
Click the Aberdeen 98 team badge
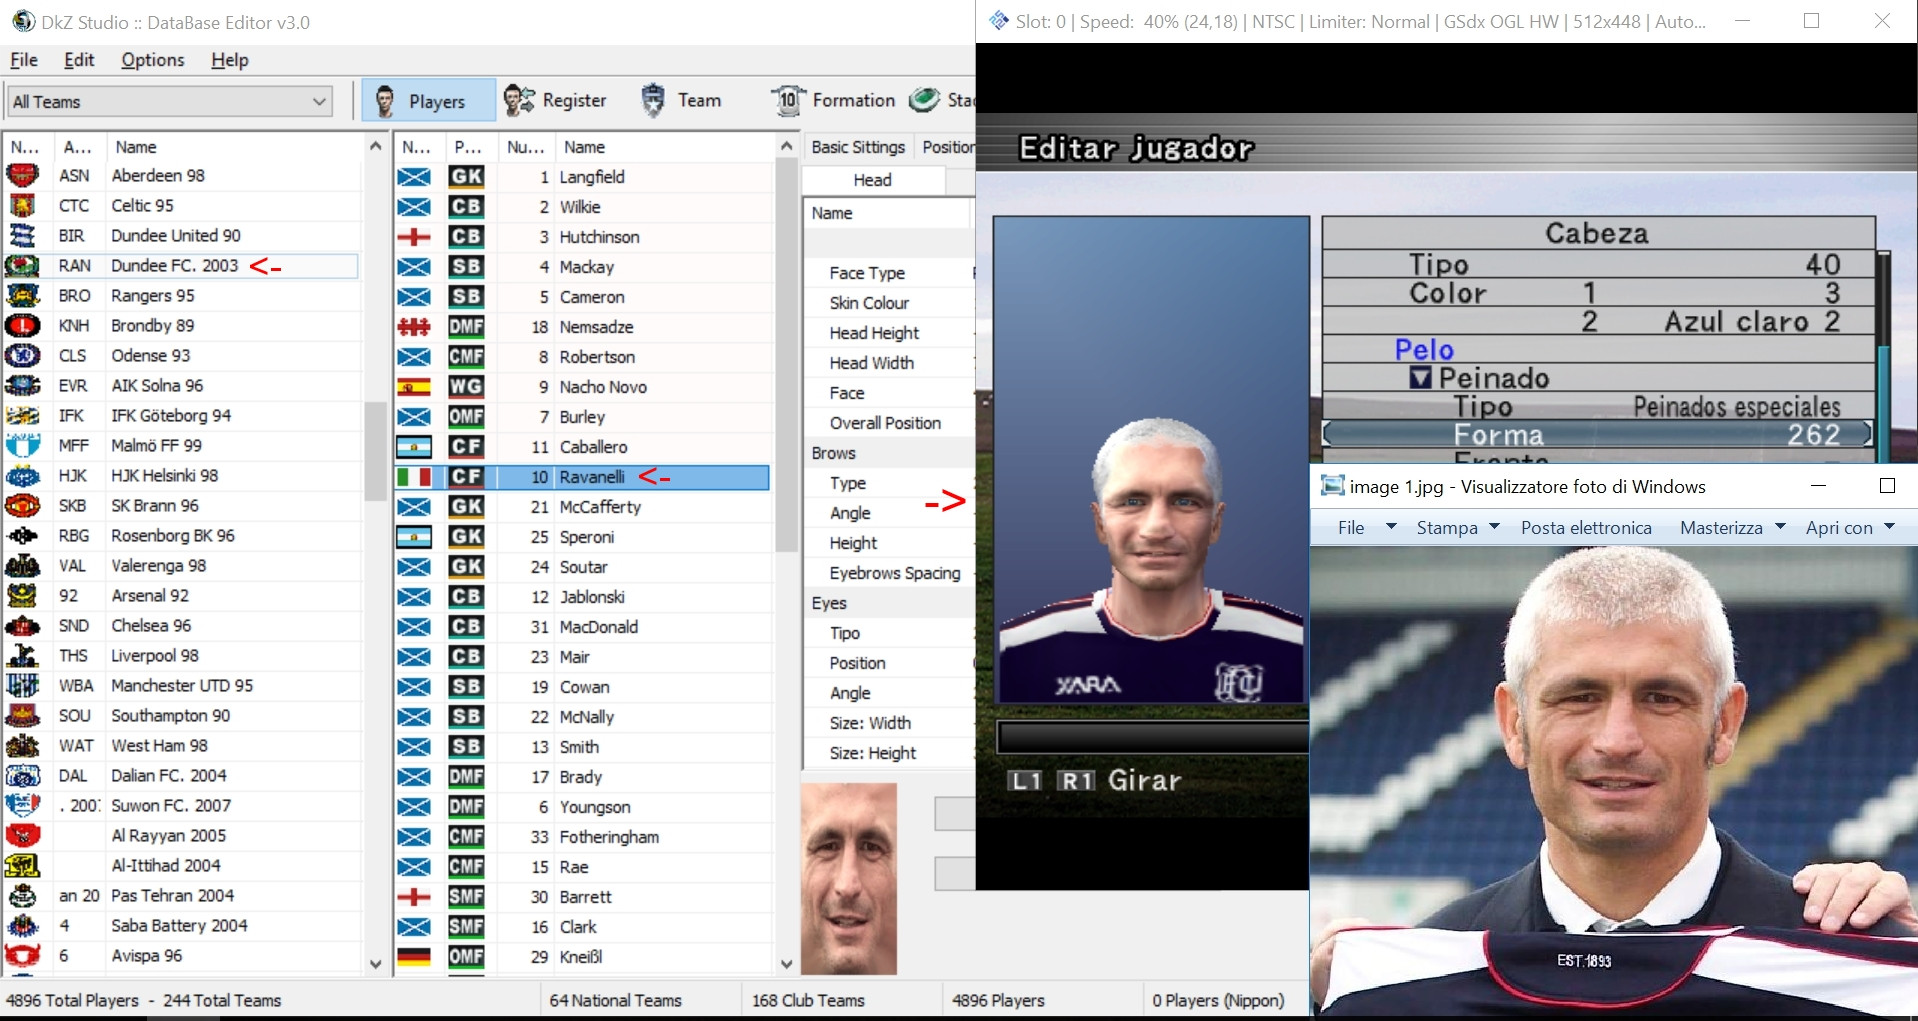coord(22,176)
